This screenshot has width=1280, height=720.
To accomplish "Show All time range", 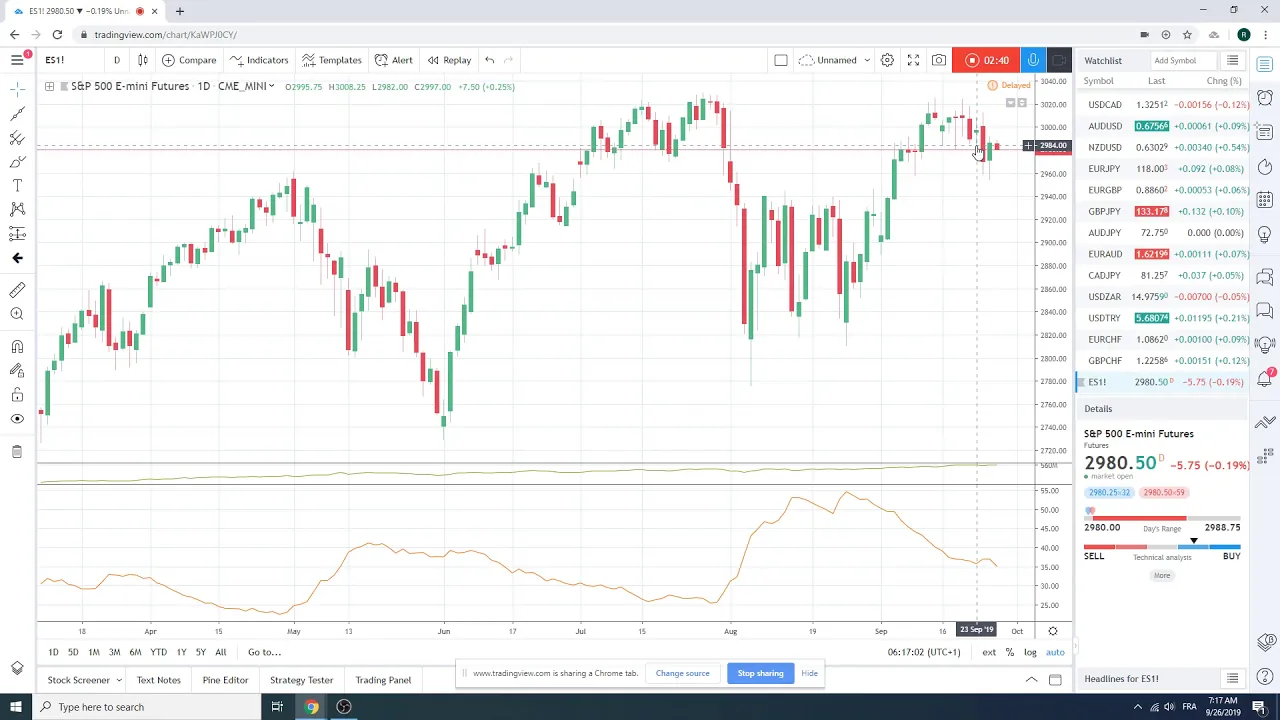I will [220, 653].
